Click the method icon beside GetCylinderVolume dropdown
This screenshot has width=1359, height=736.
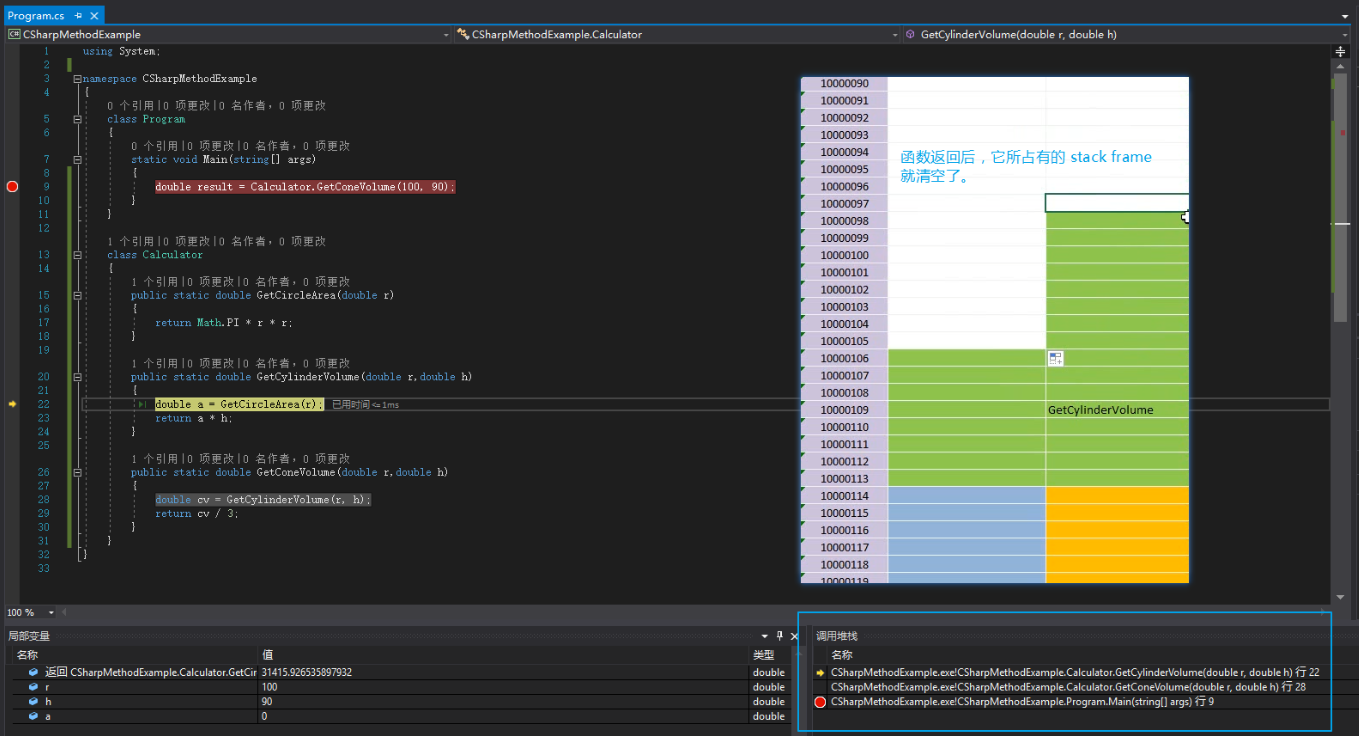(911, 34)
